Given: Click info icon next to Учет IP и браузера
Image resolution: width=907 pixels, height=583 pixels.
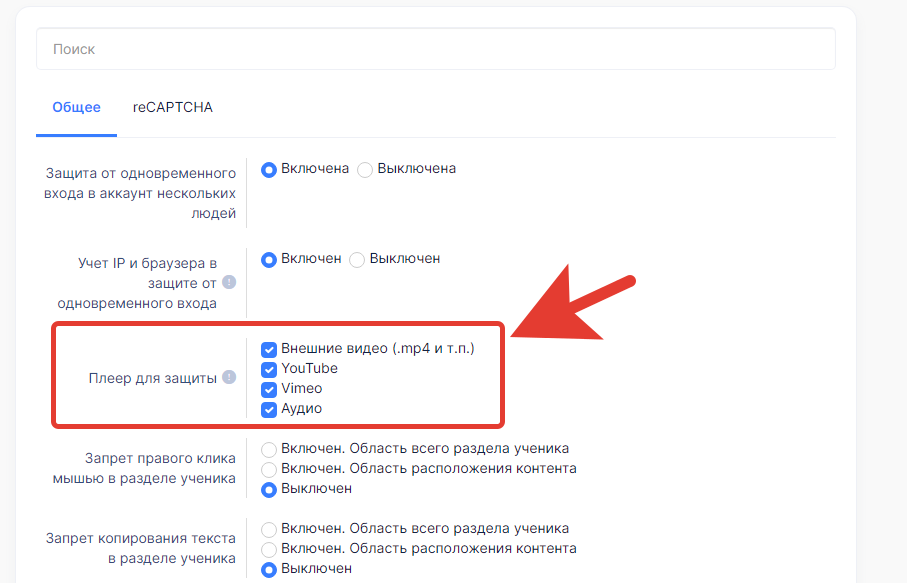Looking at the screenshot, I should pyautogui.click(x=229, y=282).
